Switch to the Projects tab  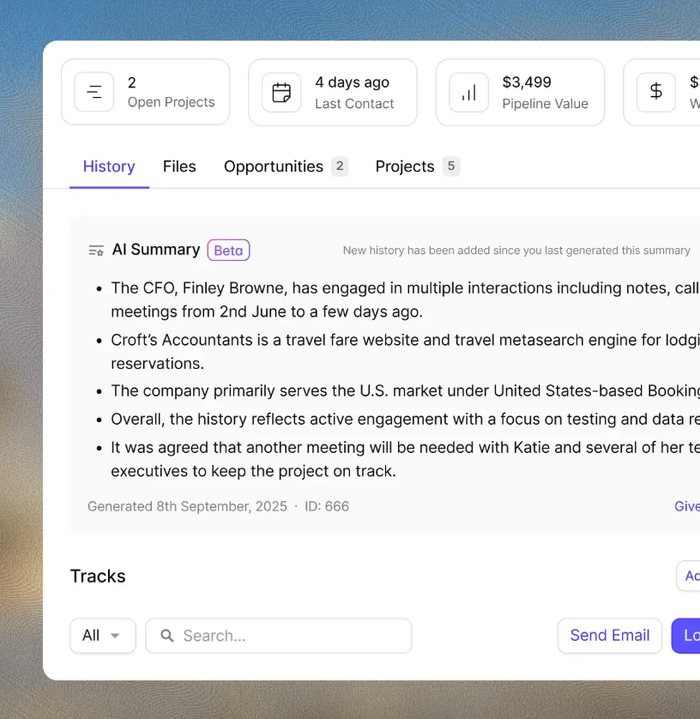pyautogui.click(x=405, y=166)
